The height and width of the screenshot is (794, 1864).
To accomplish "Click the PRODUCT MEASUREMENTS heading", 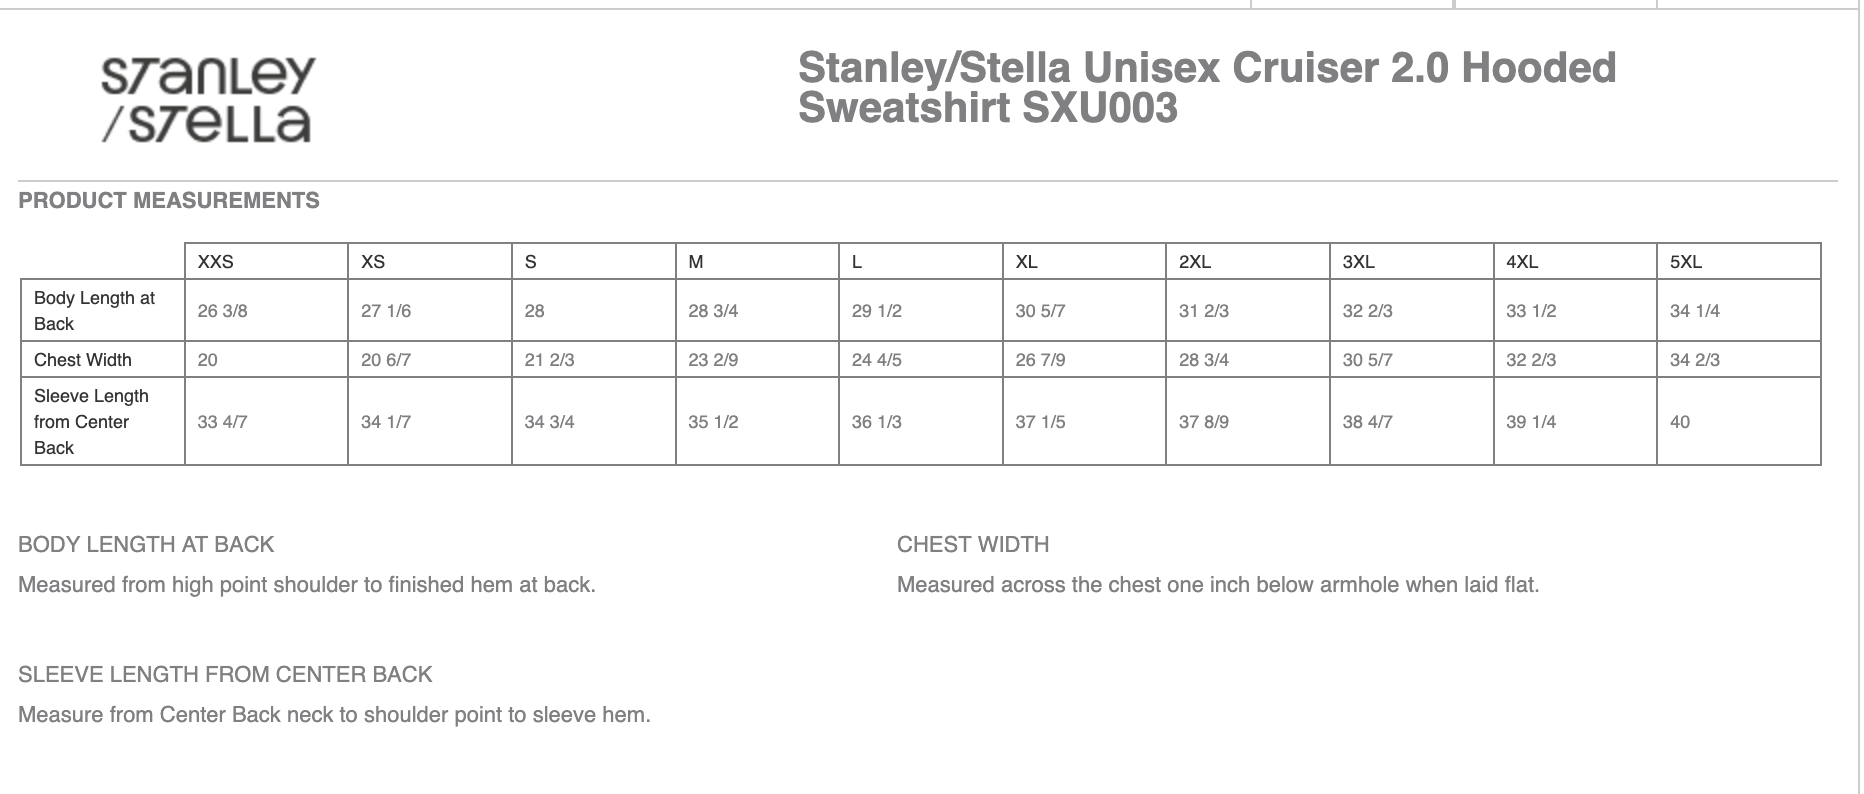I will (169, 200).
